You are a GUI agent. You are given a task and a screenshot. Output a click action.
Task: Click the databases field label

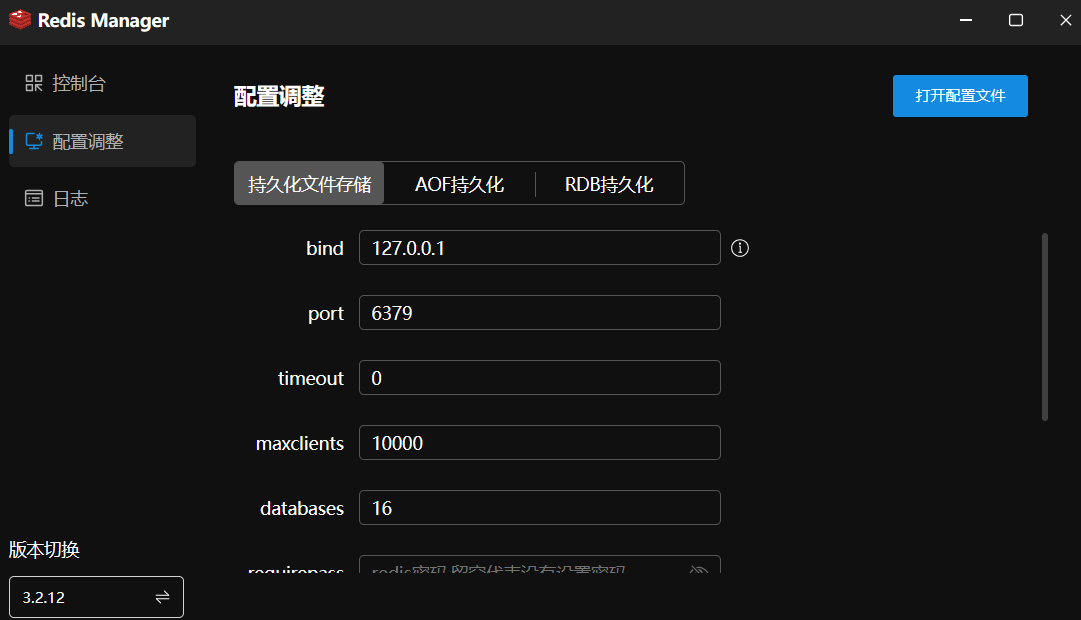302,508
